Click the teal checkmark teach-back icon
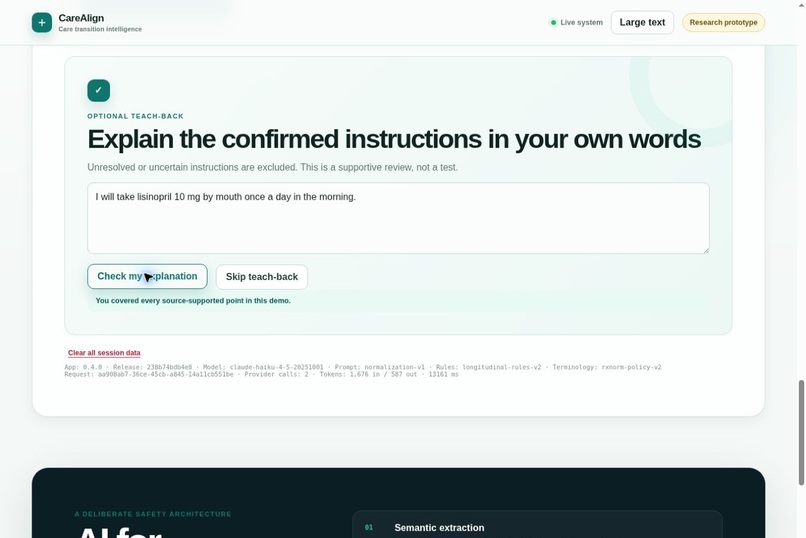Screen dimensions: 806x538 coord(99,90)
